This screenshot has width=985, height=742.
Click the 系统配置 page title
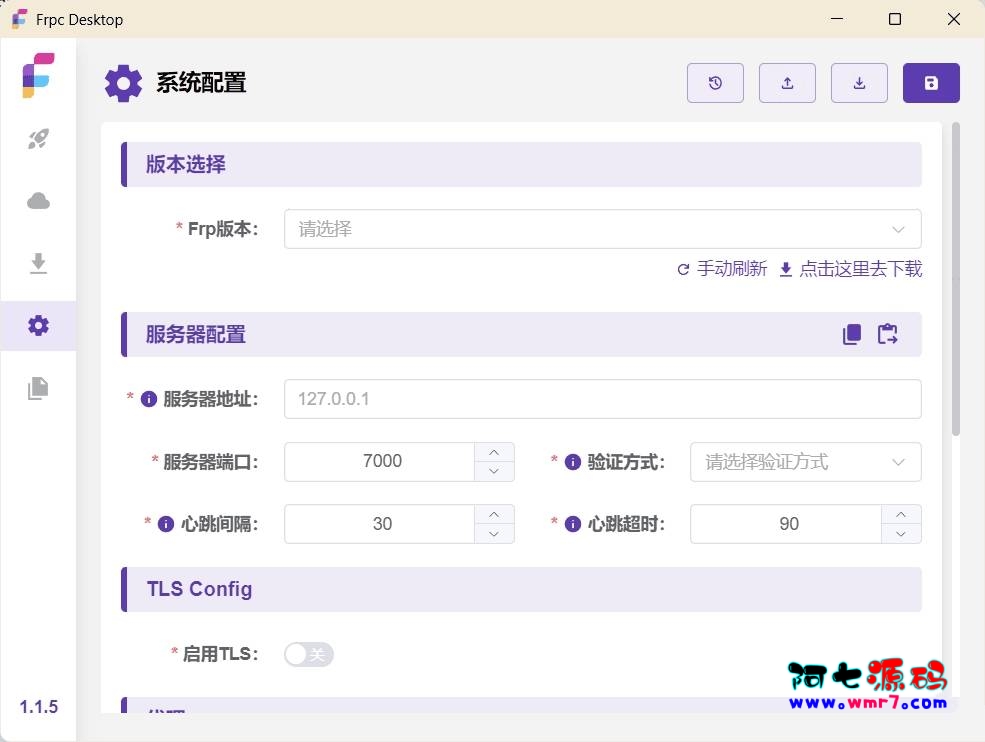201,83
